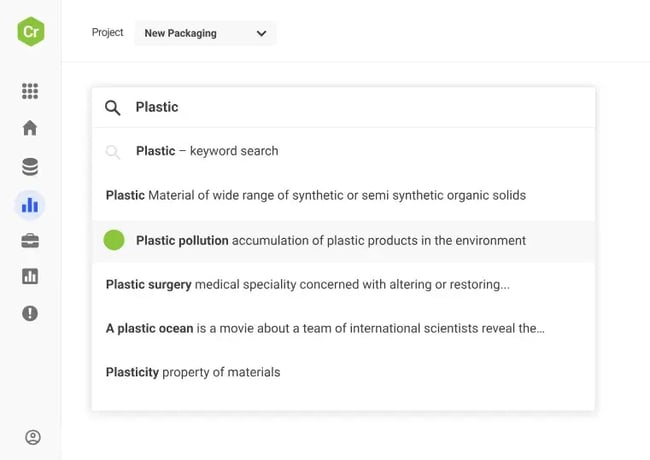The height and width of the screenshot is (460, 650).
Task: Select the bar chart analytics icon
Action: point(30,205)
